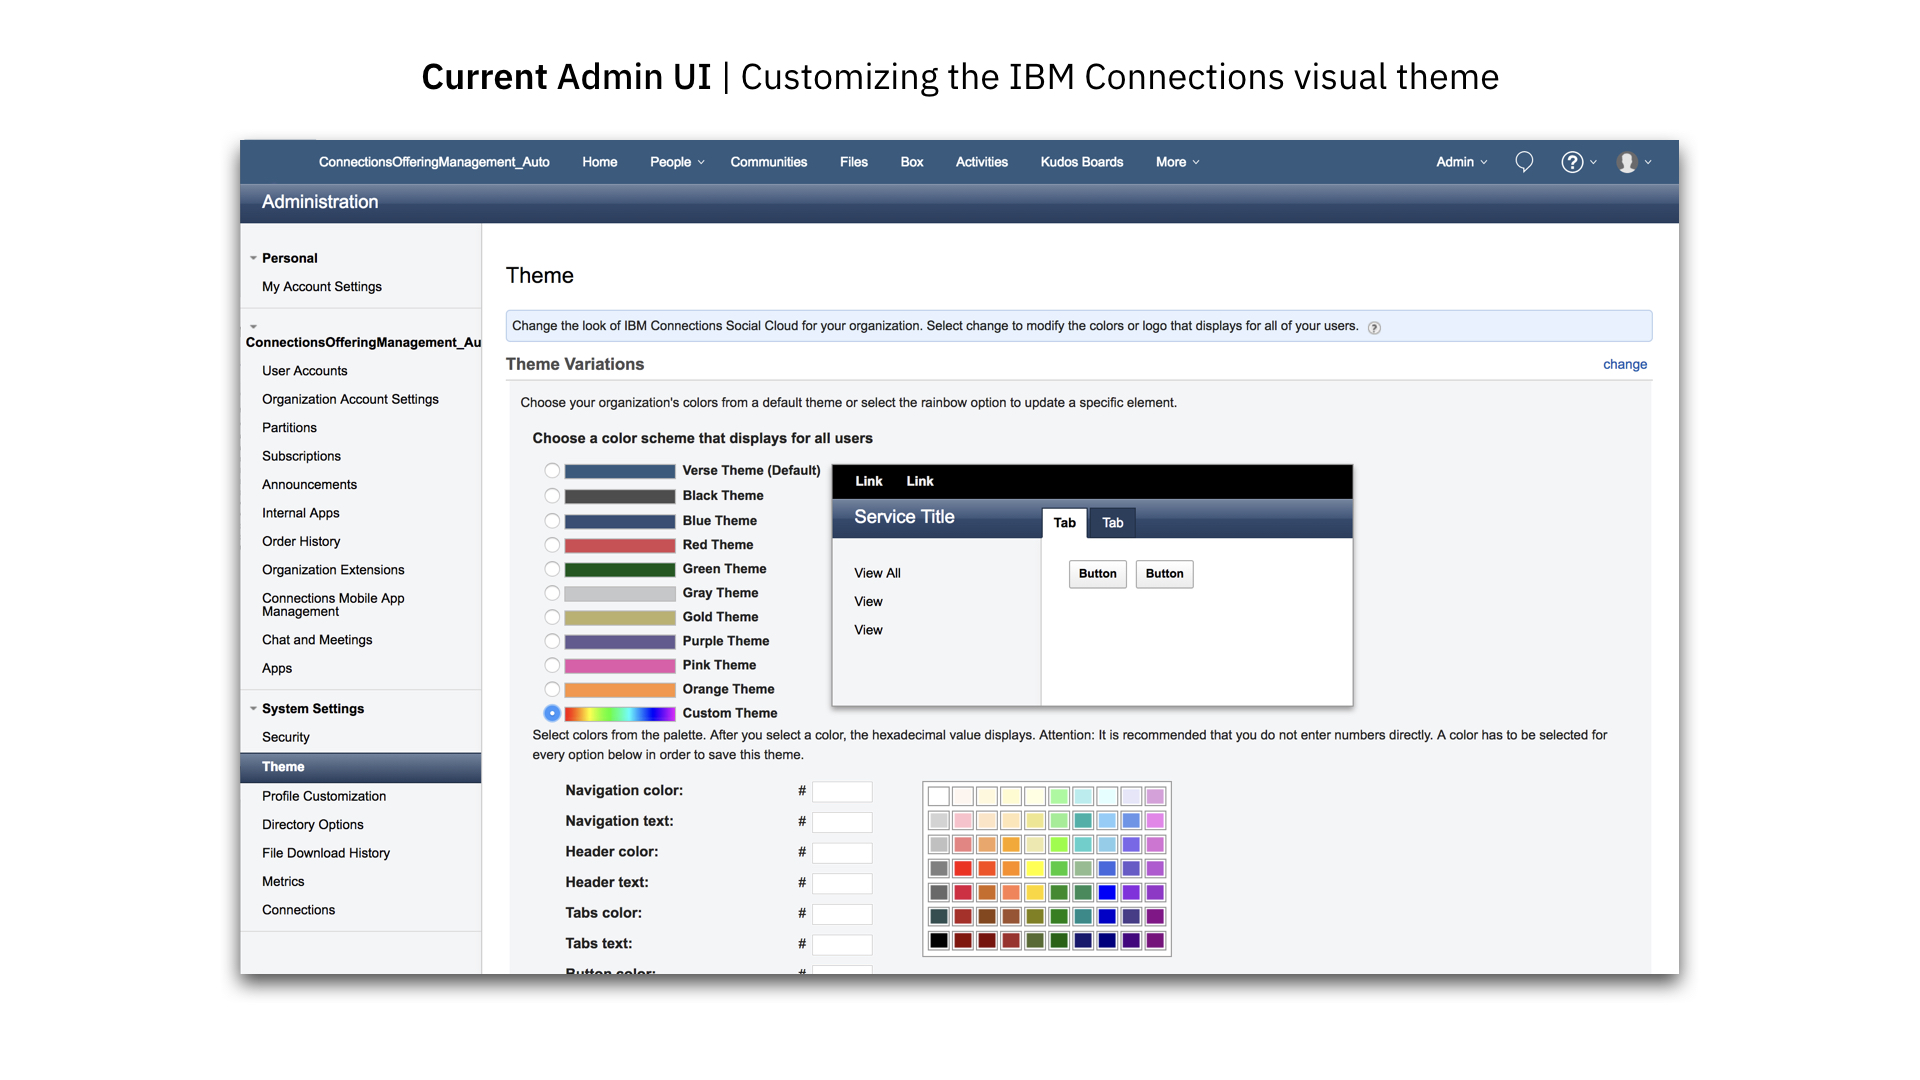Image resolution: width=1920 pixels, height=1080 pixels.
Task: Open the chat bubble notifications icon
Action: [1524, 162]
